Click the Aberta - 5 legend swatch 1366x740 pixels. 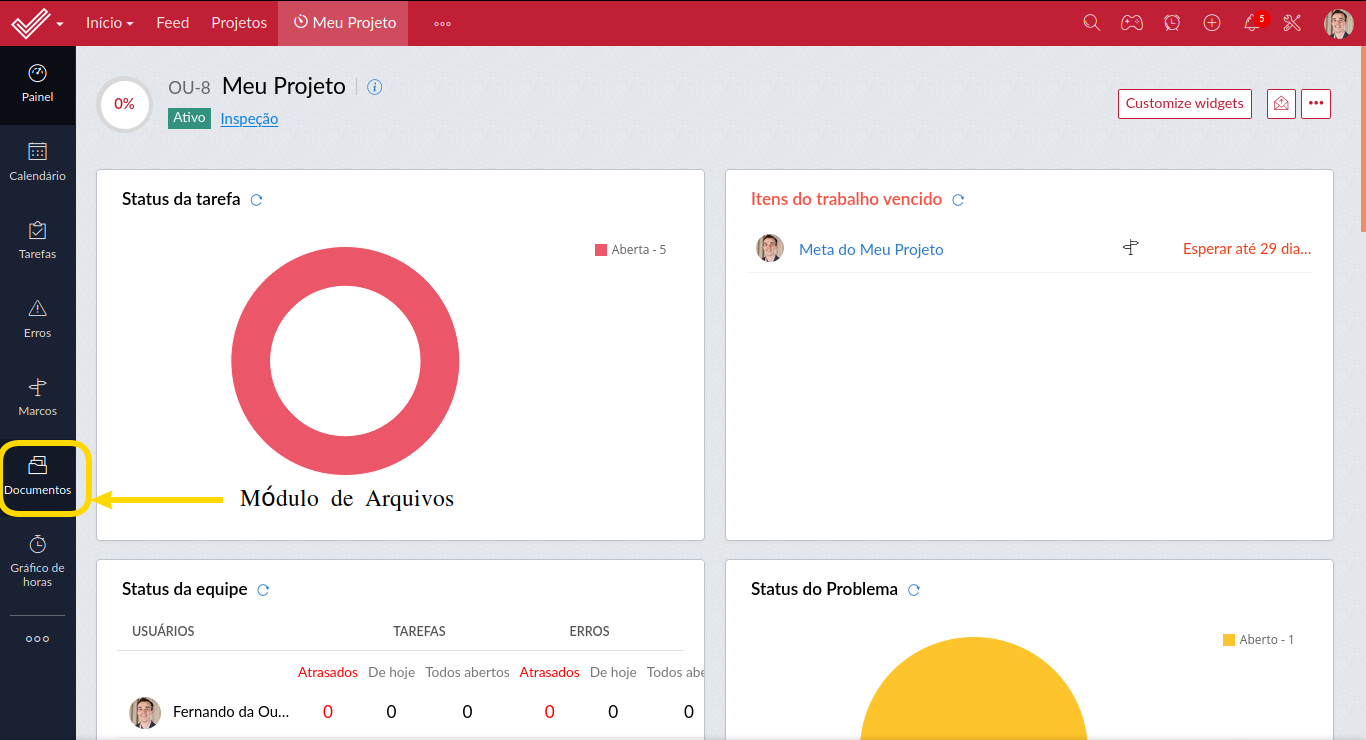[601, 250]
